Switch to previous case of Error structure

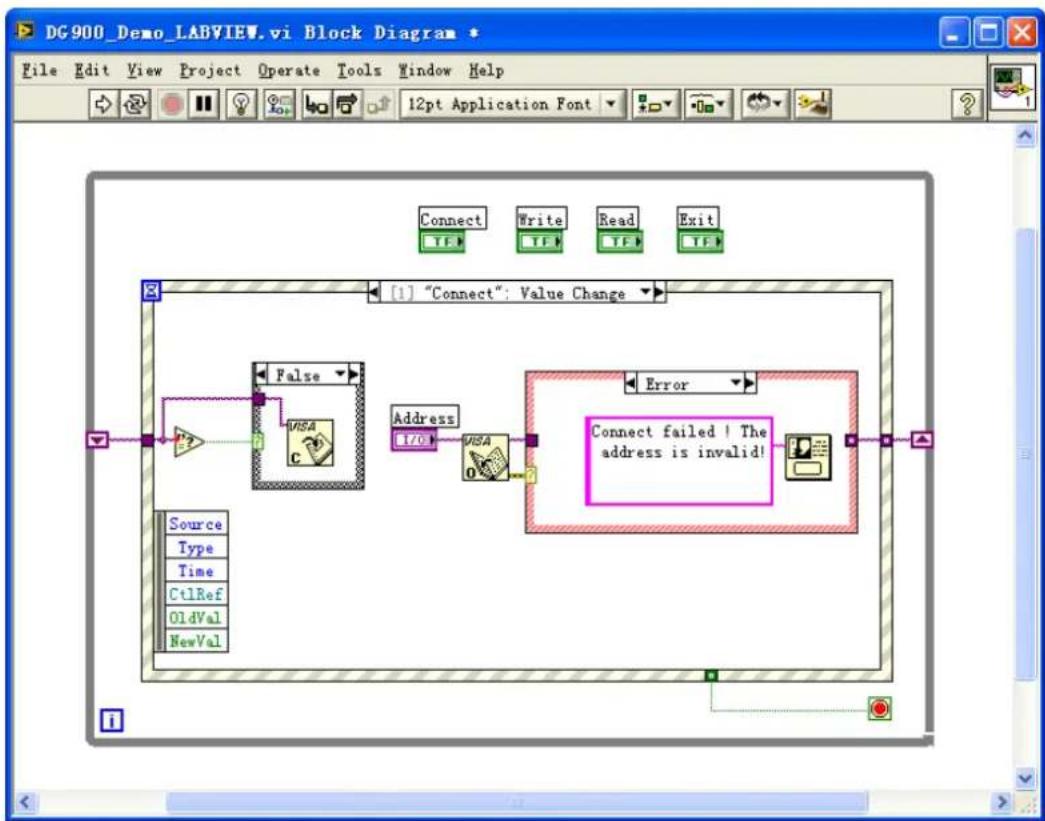click(x=630, y=384)
